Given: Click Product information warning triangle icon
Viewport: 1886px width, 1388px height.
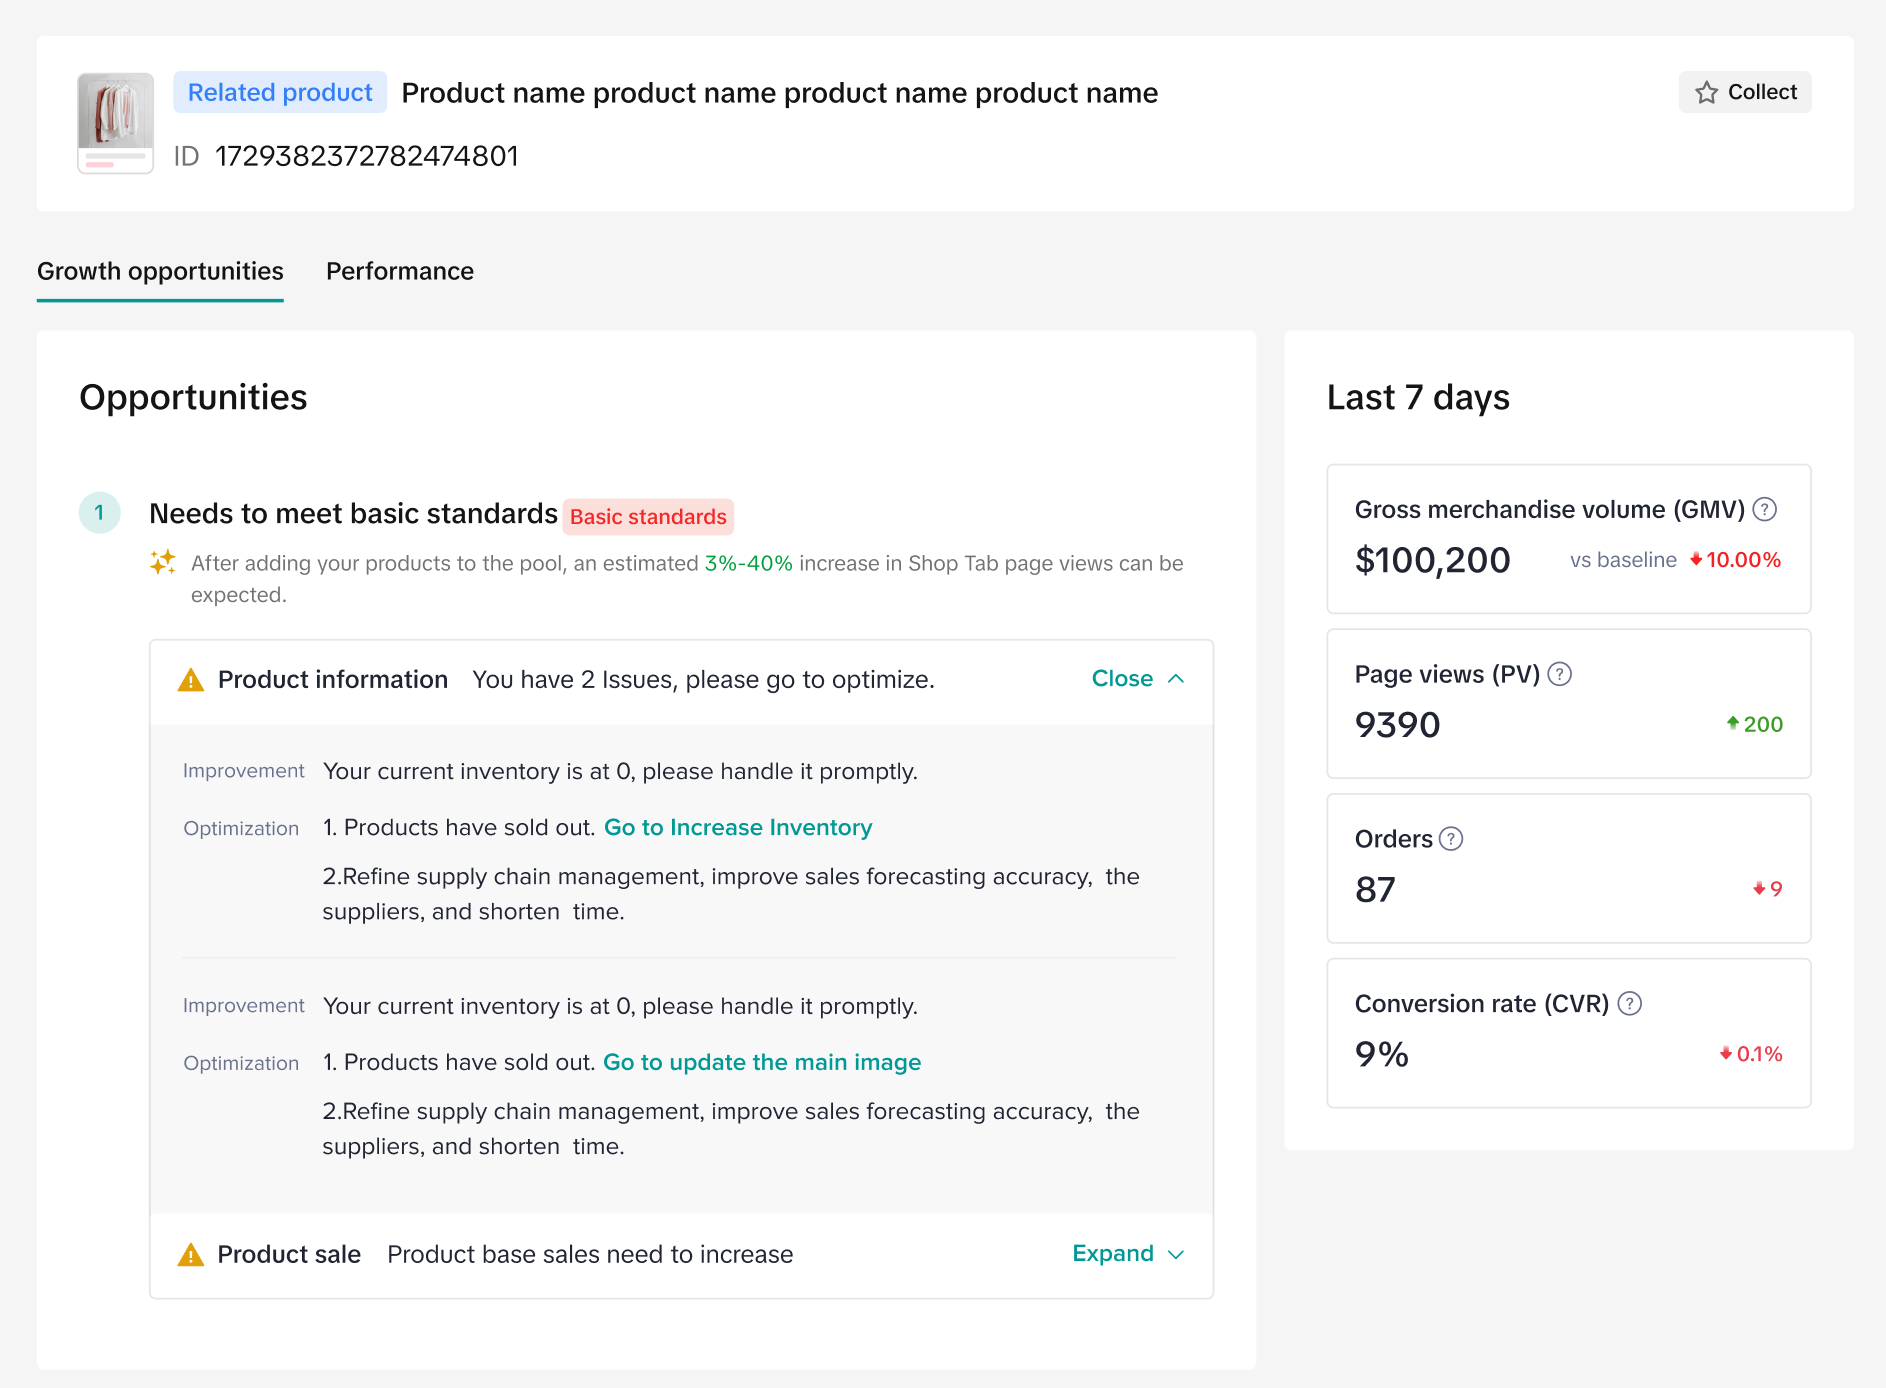Looking at the screenshot, I should pyautogui.click(x=190, y=681).
